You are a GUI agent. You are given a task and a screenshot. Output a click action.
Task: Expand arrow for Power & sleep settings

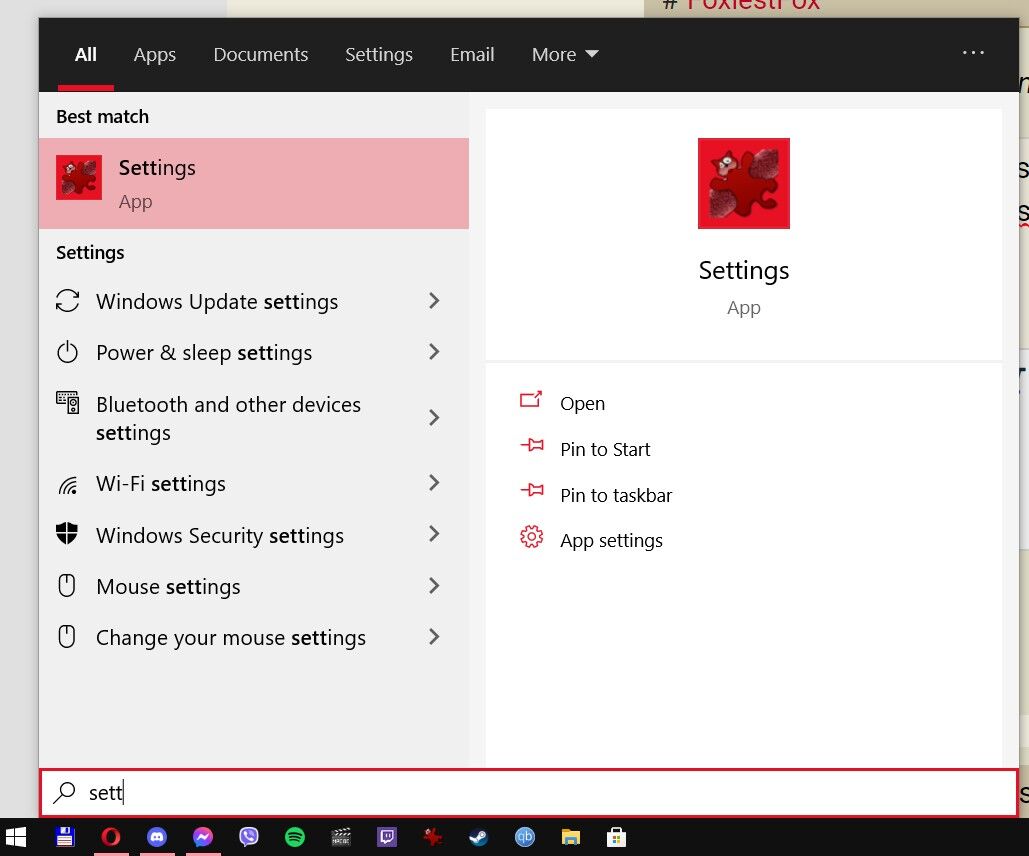(x=434, y=352)
